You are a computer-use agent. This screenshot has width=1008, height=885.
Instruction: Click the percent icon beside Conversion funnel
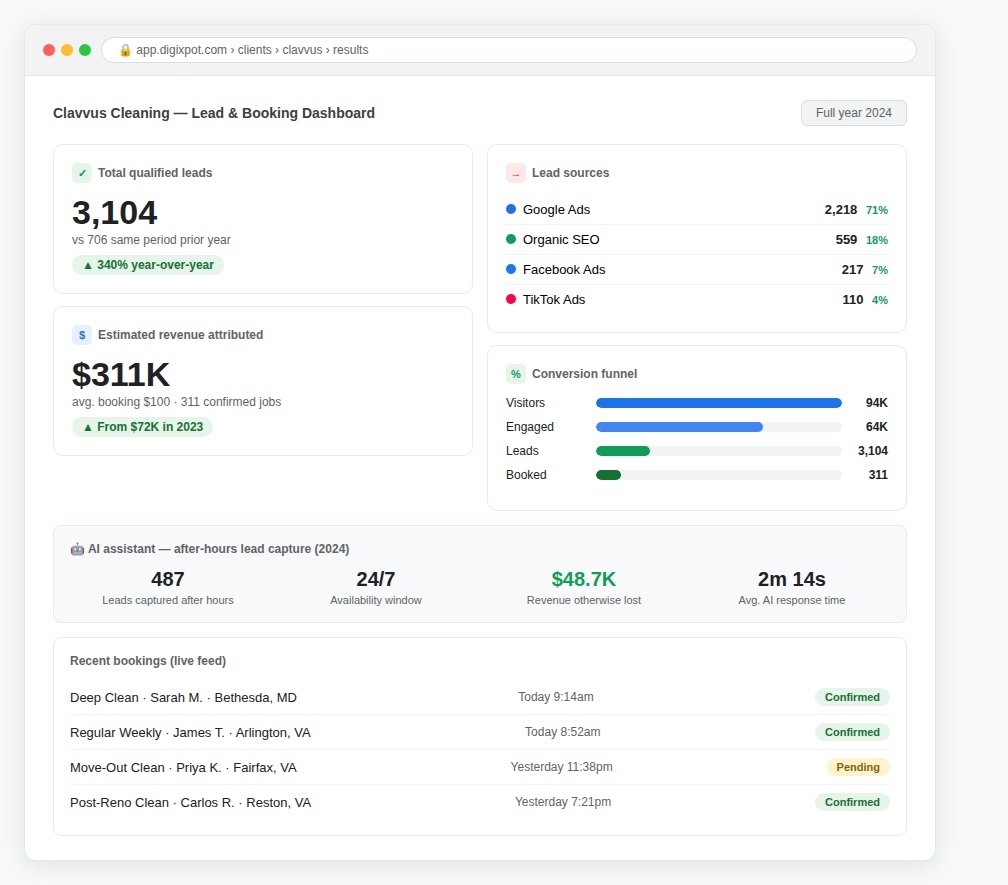coord(516,374)
